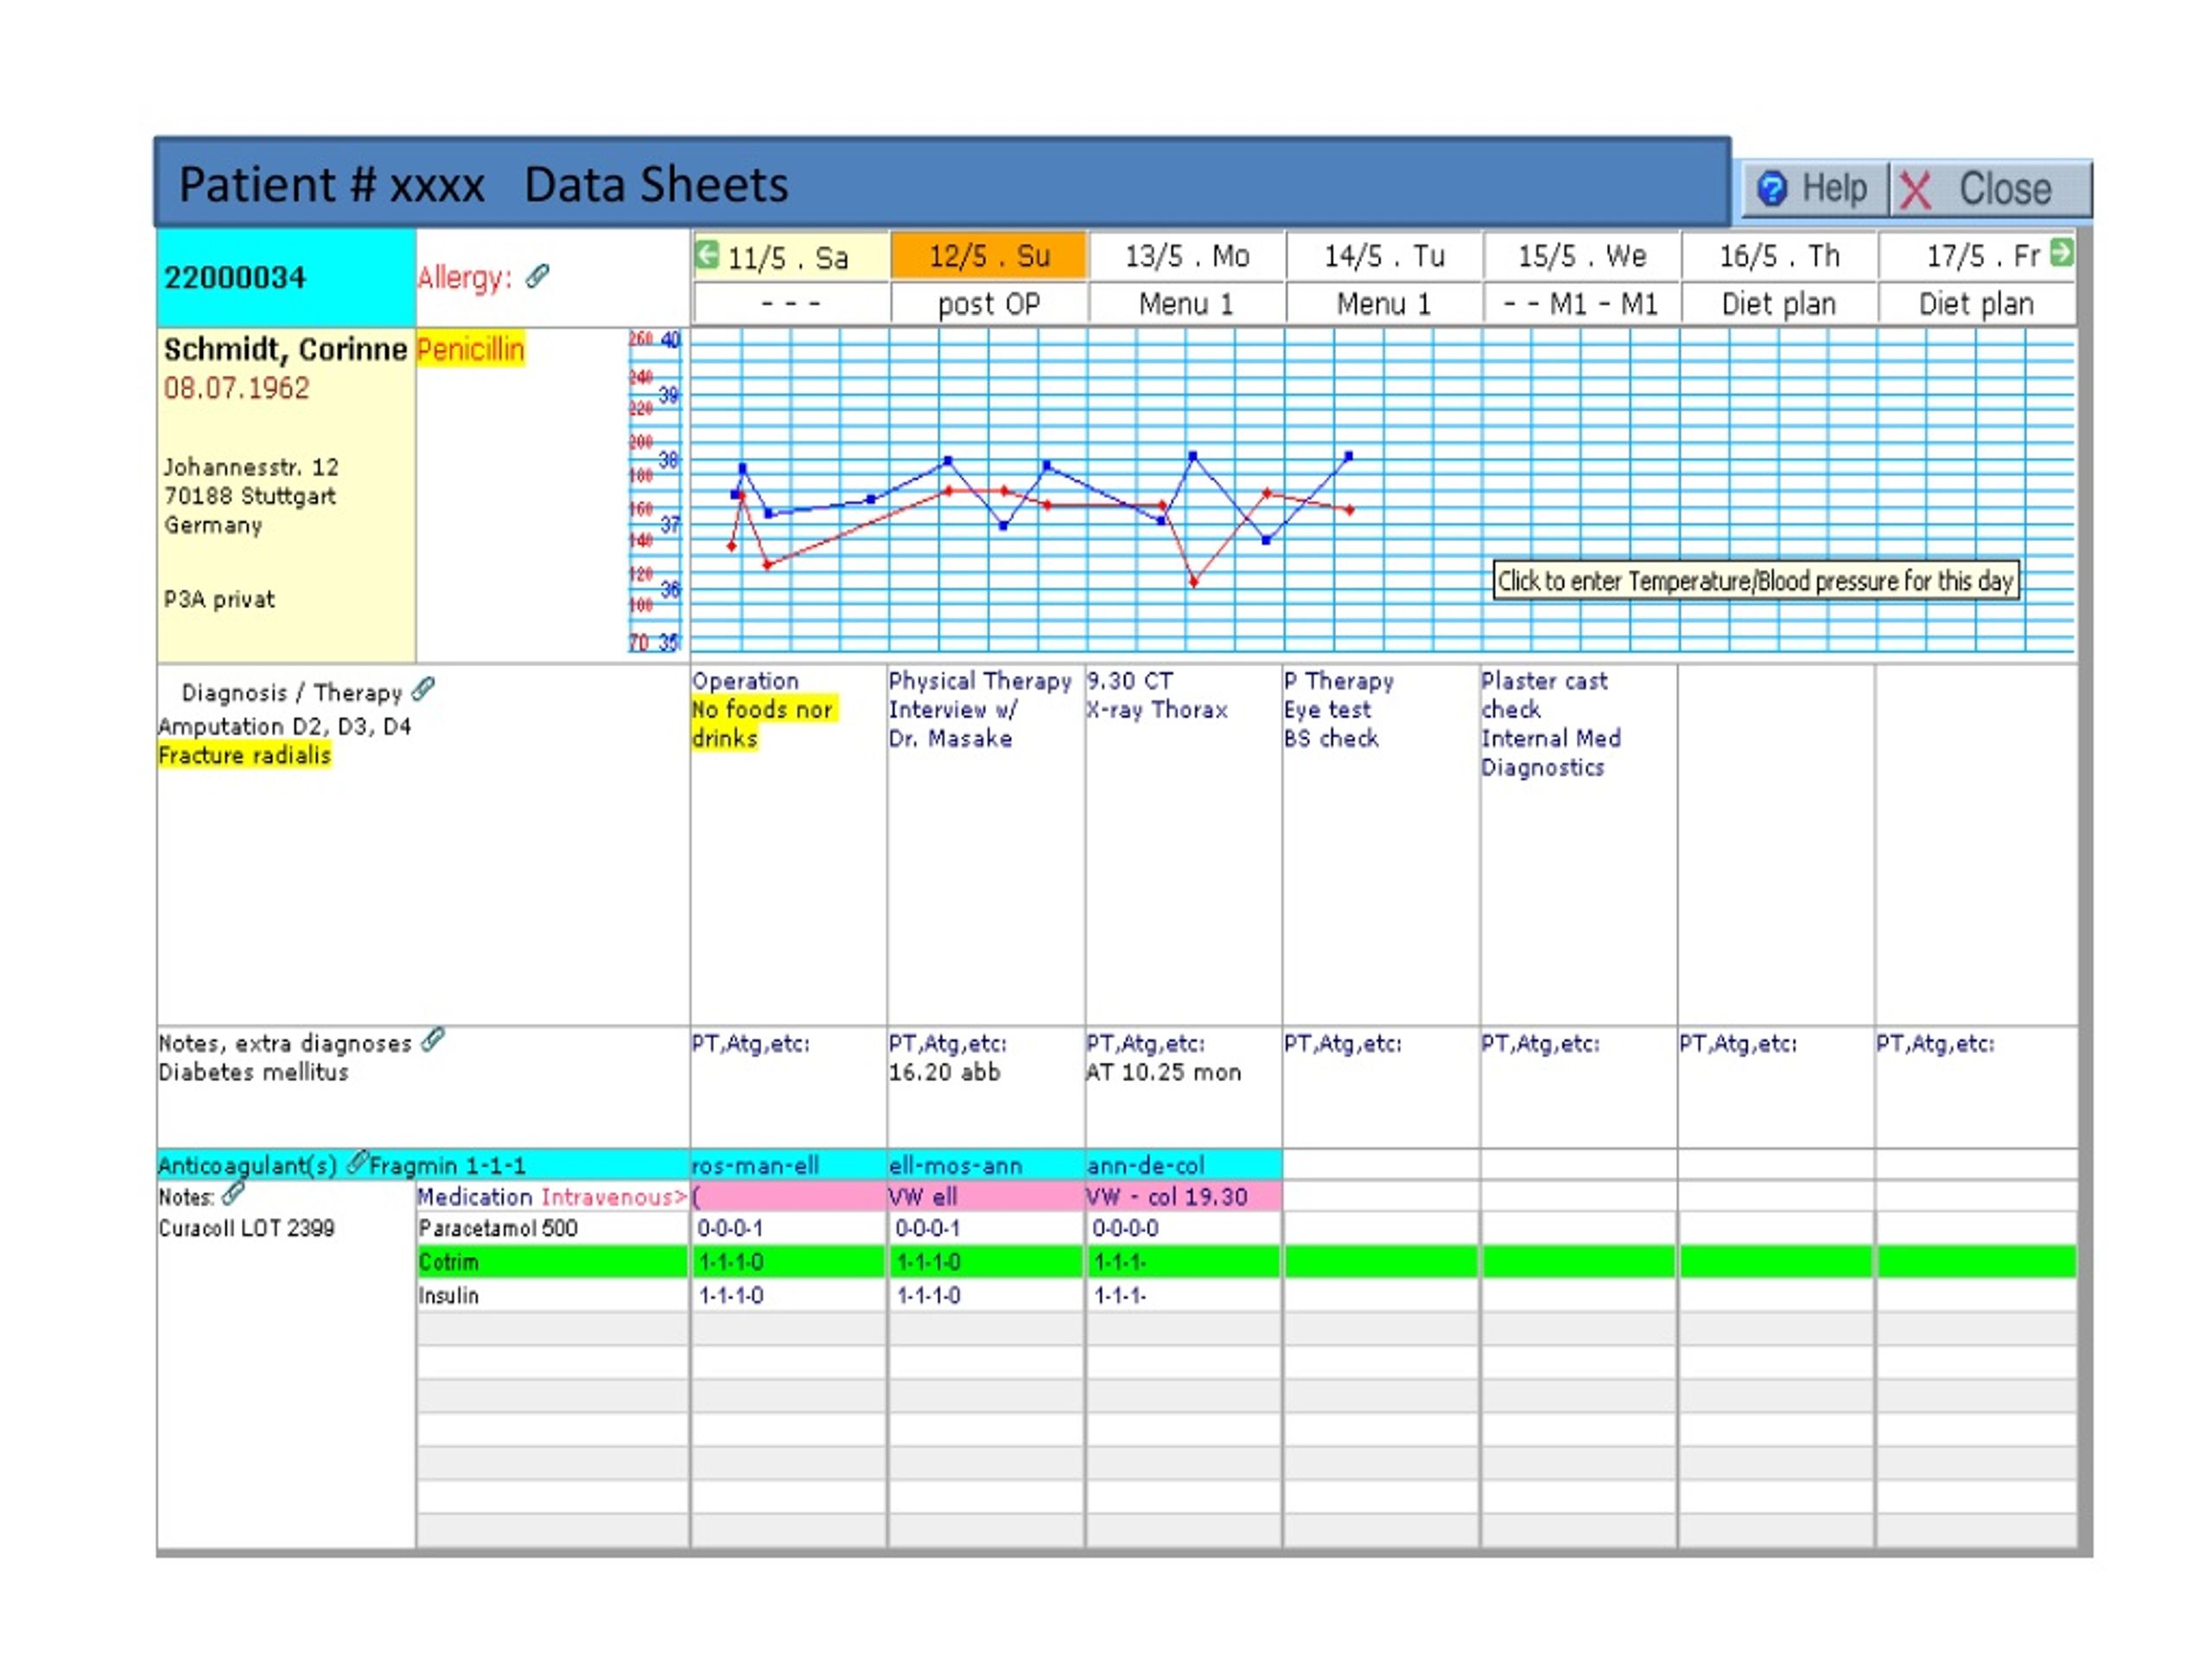Click the paperclip icon next to Anticoagulant(s)
2212x1659 pixels.
pyautogui.click(x=357, y=1162)
